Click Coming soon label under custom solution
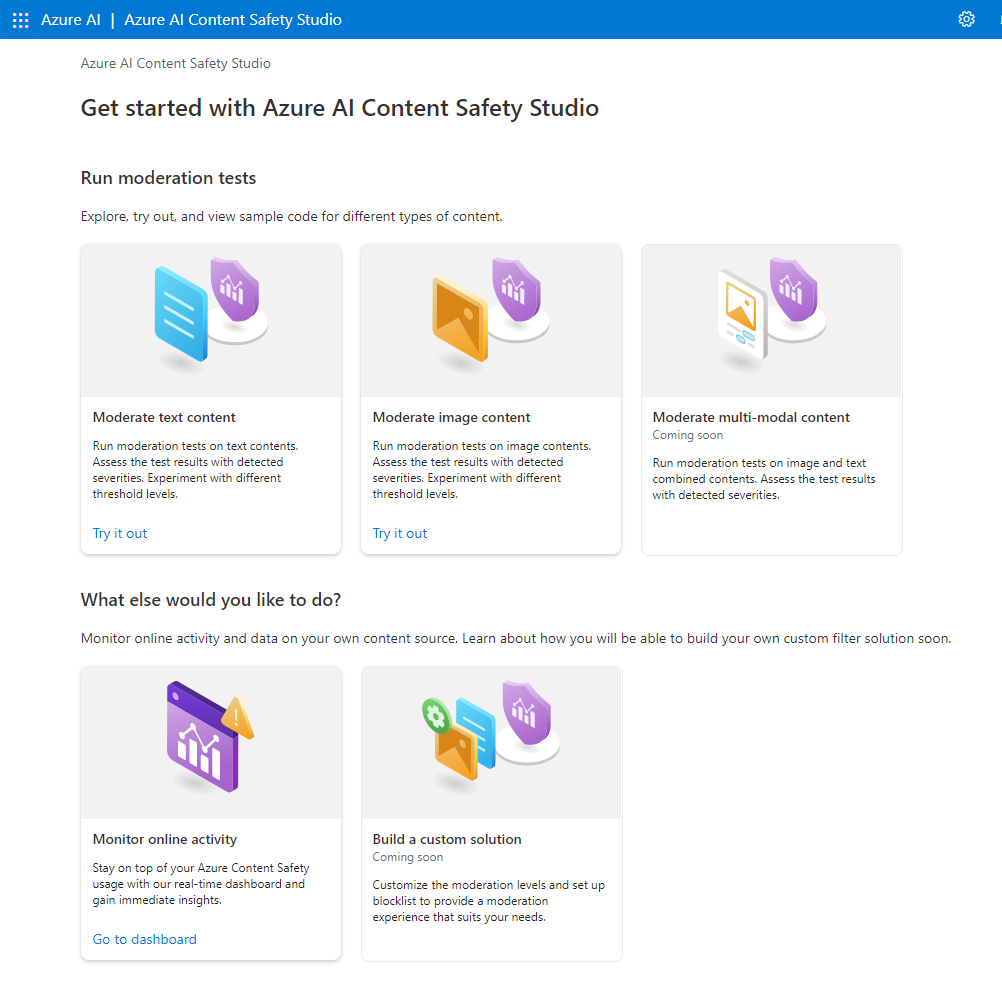 pos(408,857)
